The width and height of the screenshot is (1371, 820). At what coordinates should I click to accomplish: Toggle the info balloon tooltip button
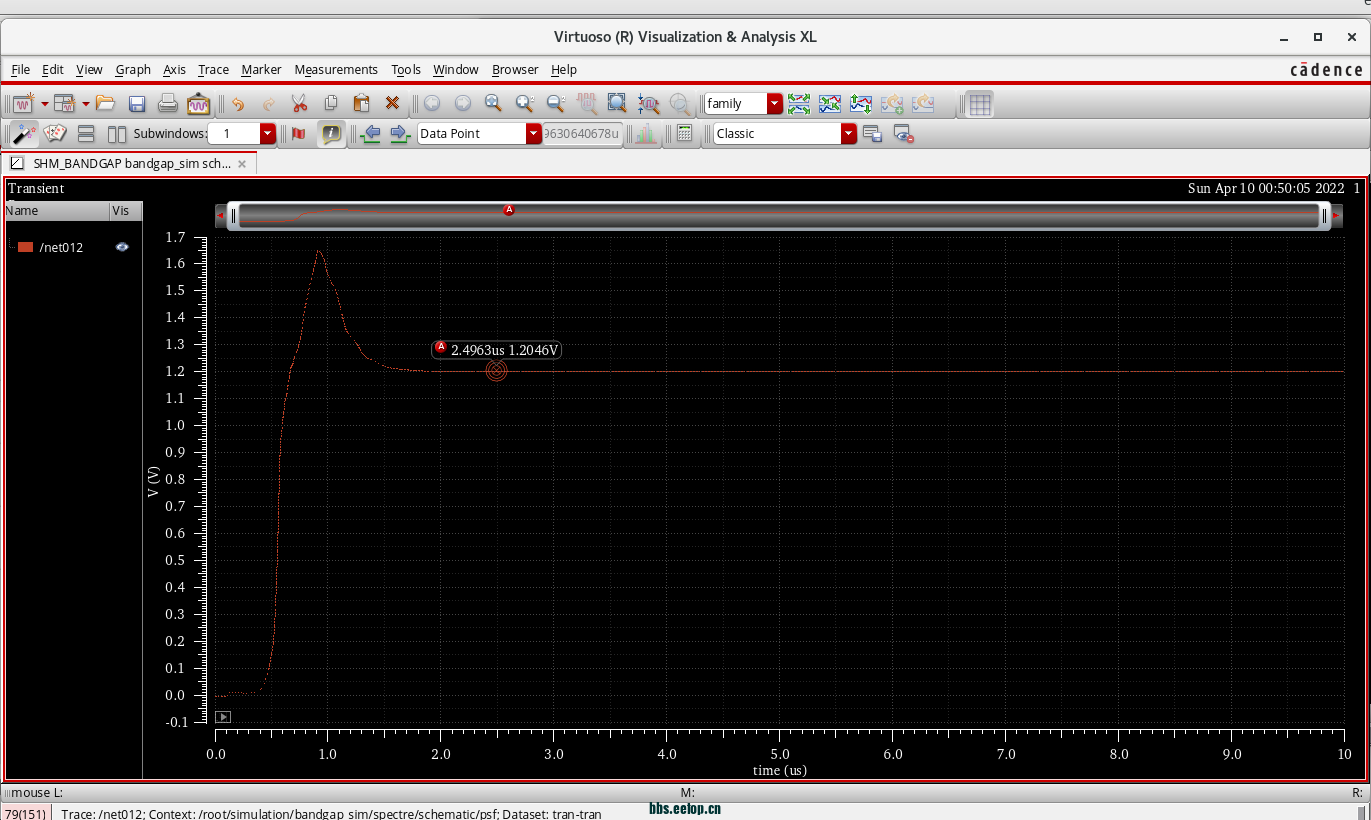click(x=331, y=133)
